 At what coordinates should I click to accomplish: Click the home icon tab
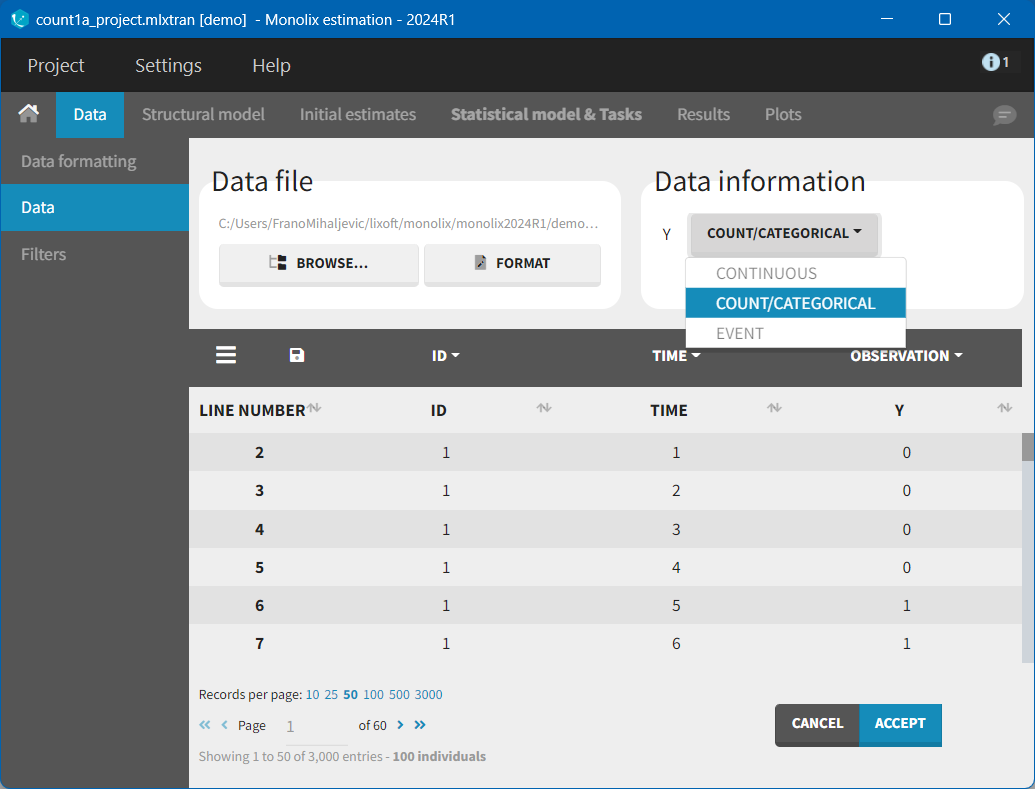click(28, 114)
